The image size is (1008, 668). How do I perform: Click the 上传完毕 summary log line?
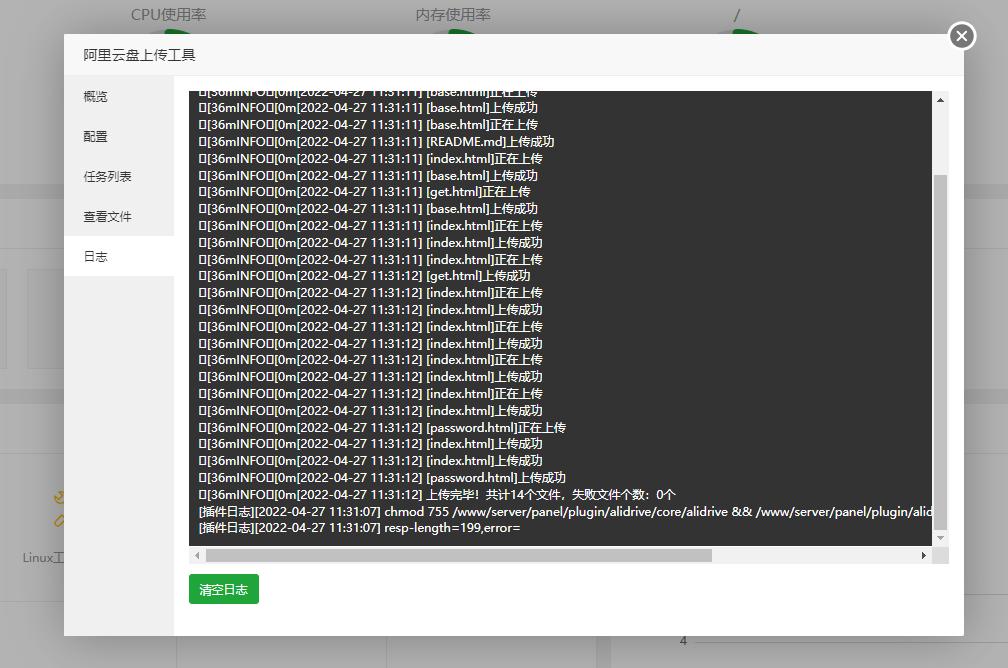437,494
